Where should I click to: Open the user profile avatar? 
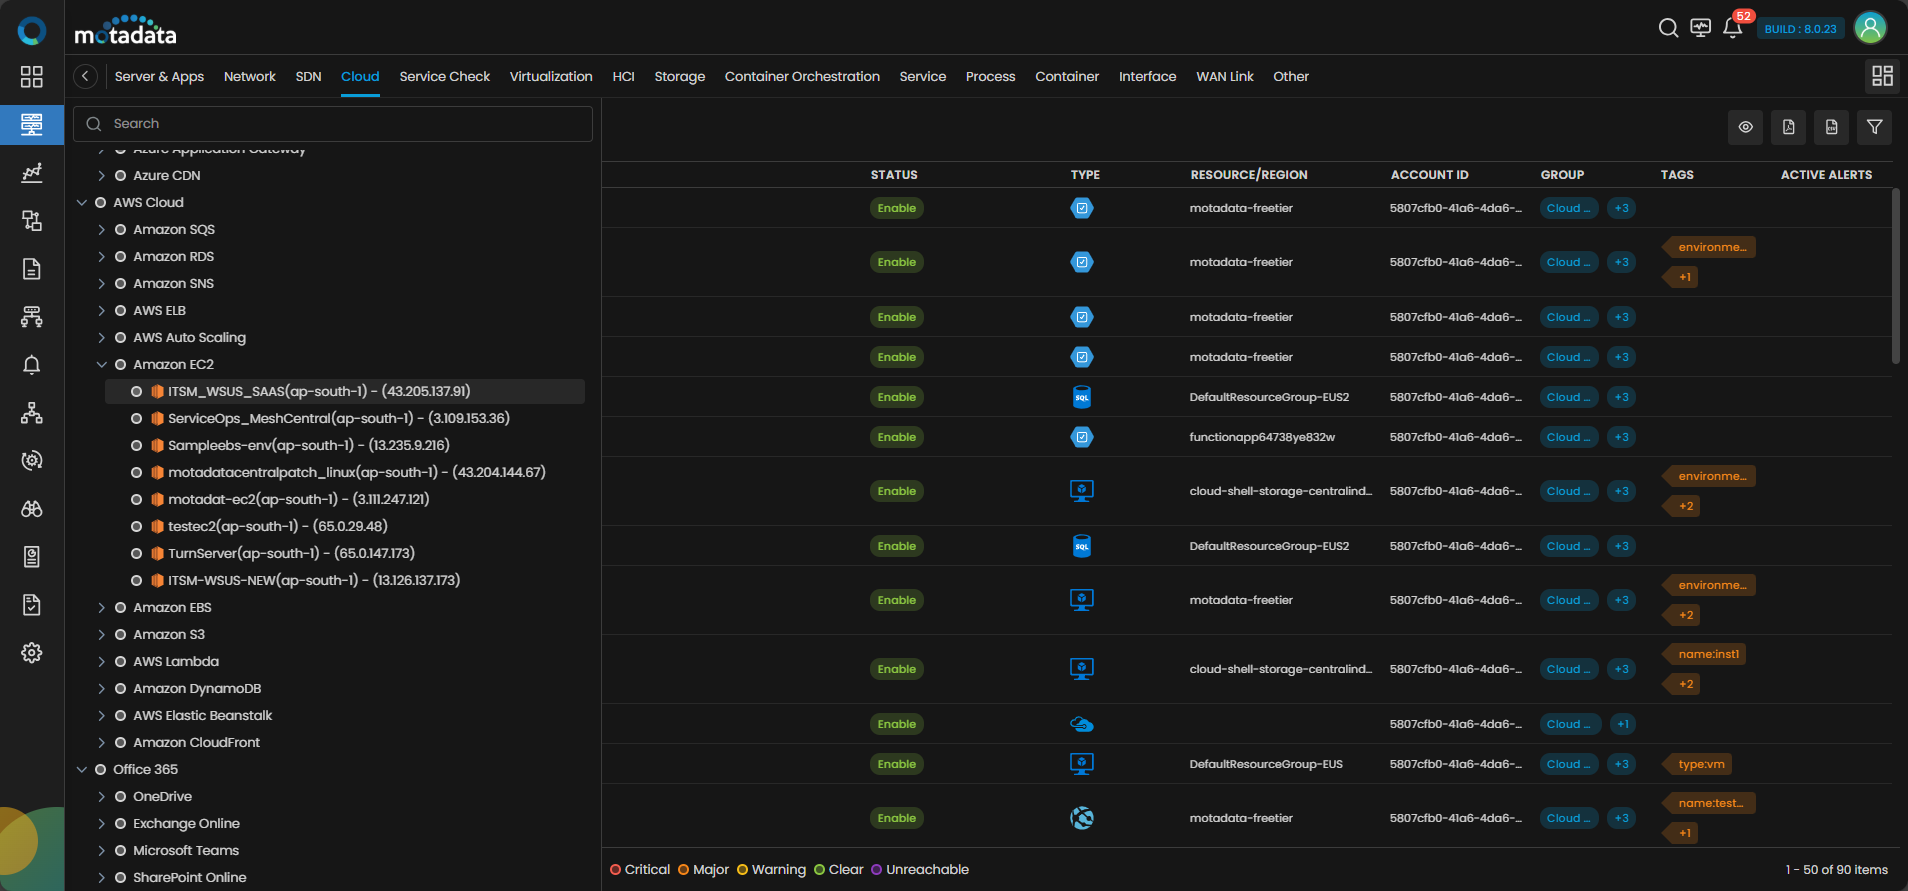1870,28
